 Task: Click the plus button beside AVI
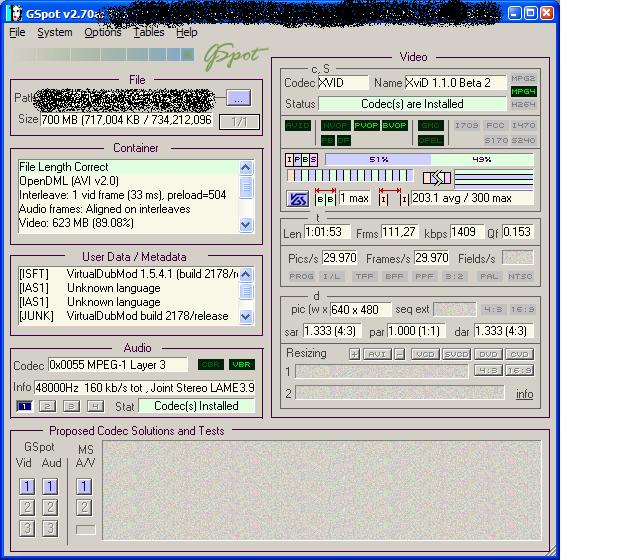(354, 354)
